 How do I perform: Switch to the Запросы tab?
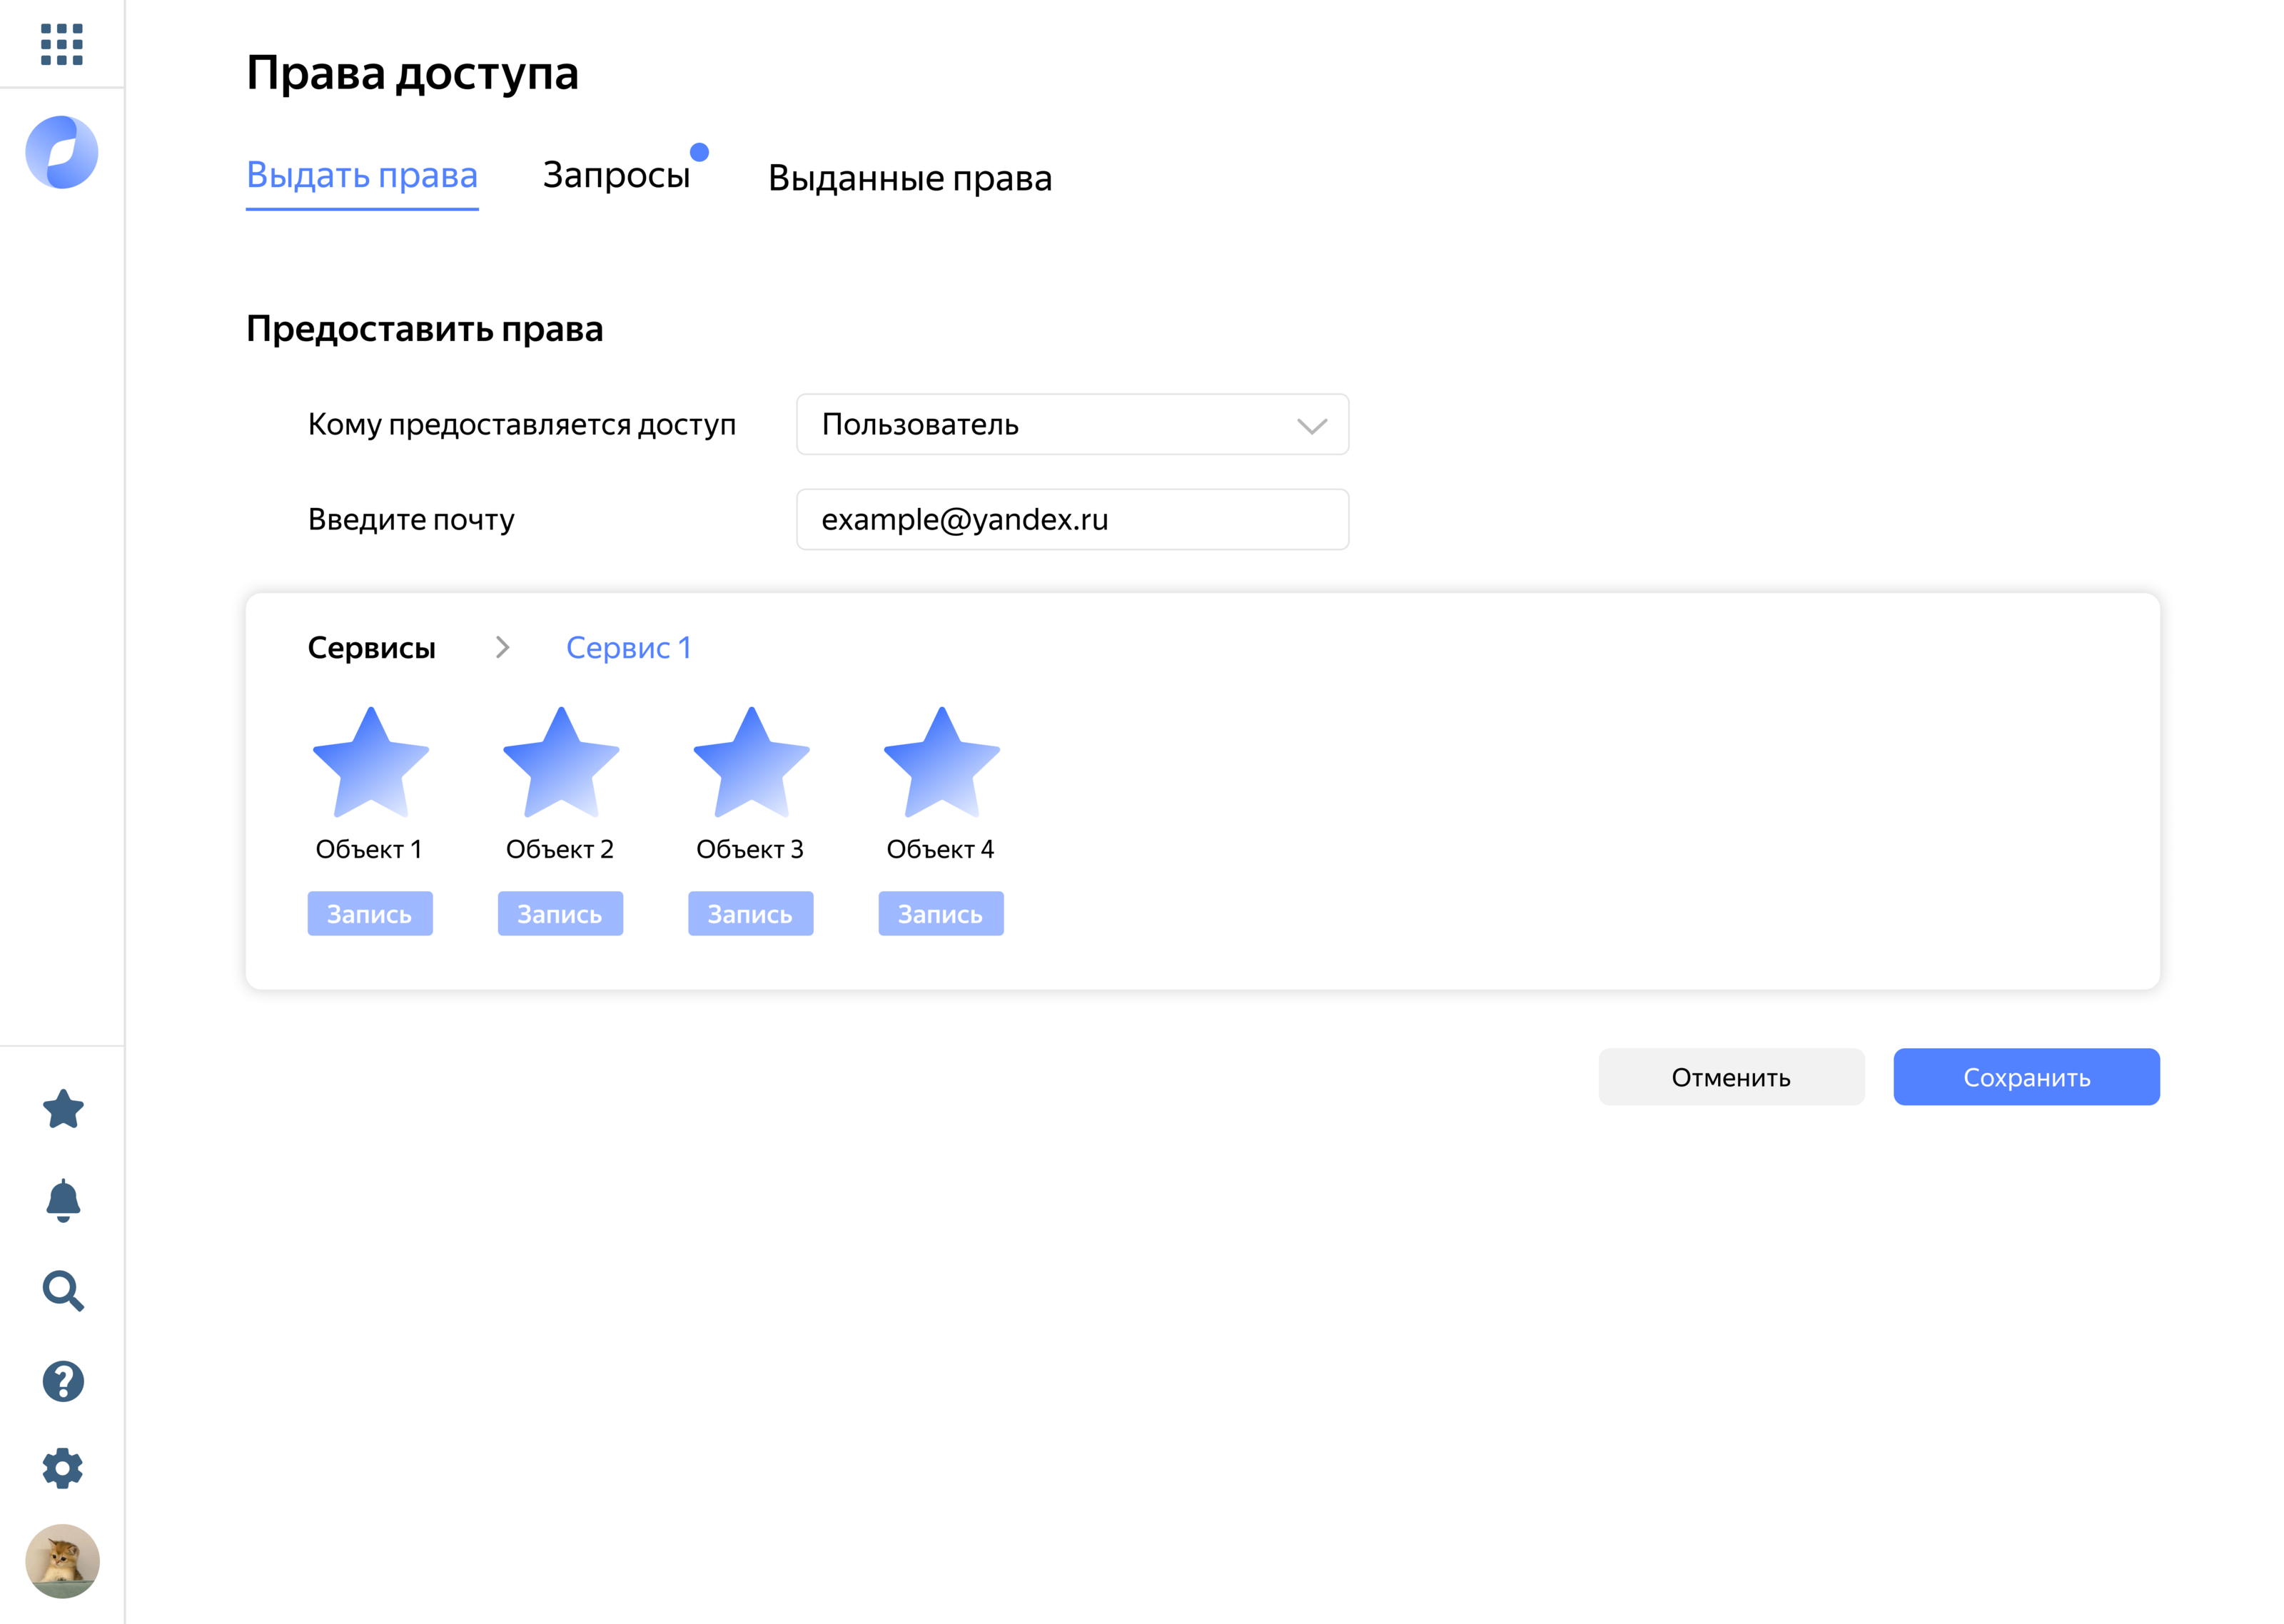pos(616,176)
